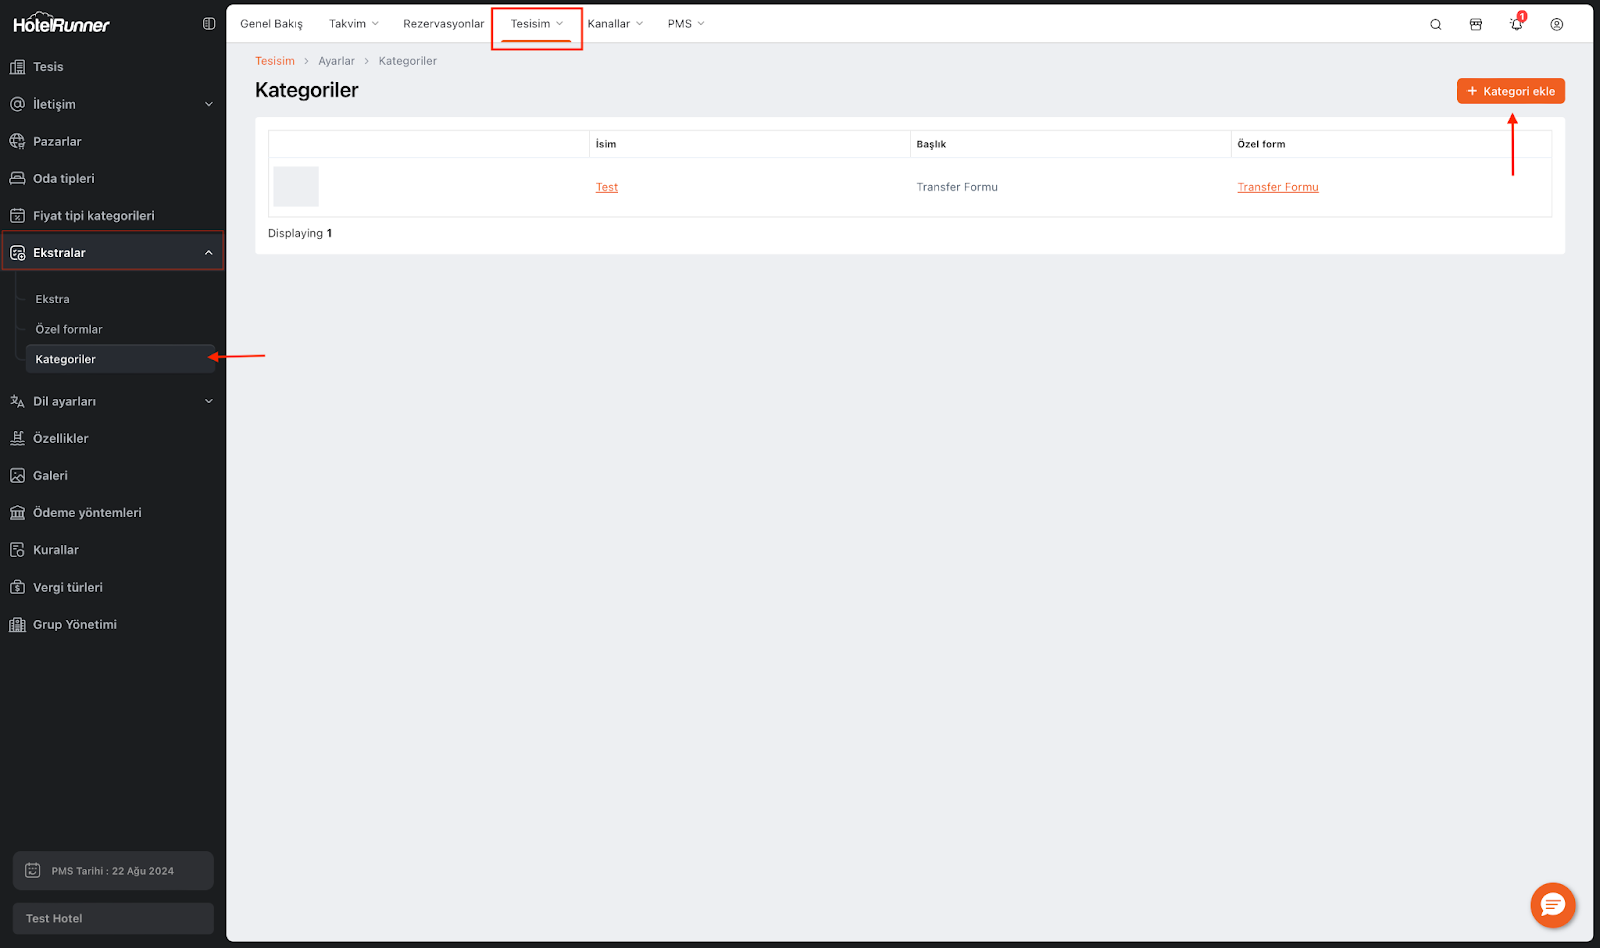Viewport: 1600px width, 948px height.
Task: Click the Kategori ekle button
Action: 1510,91
